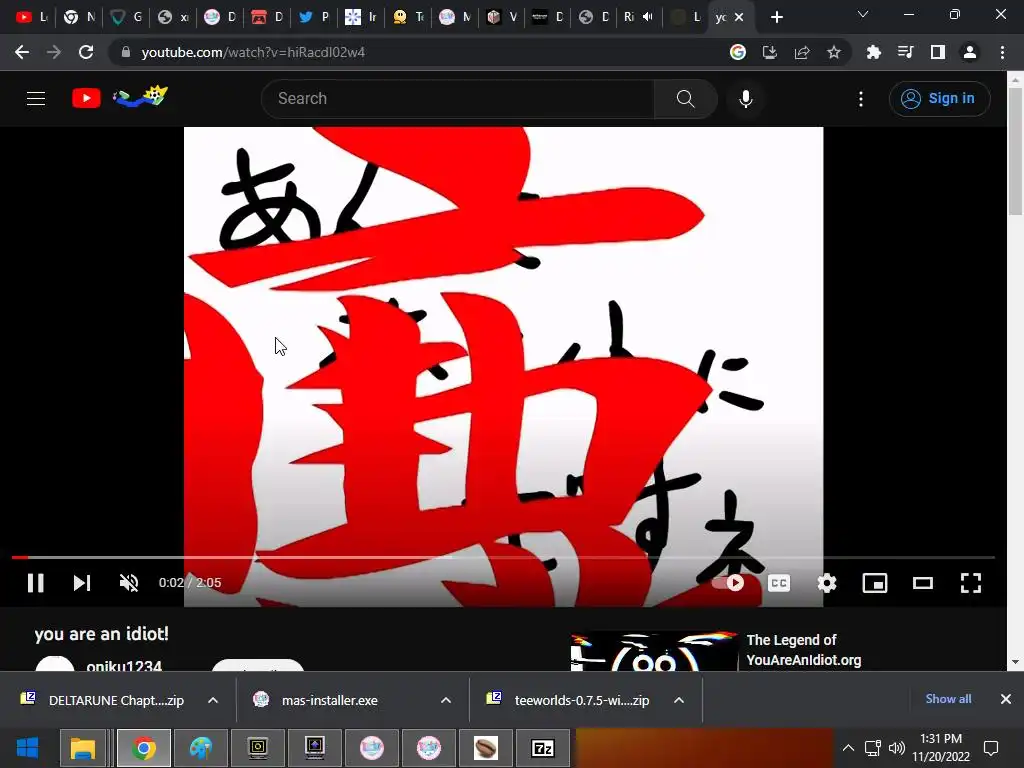
Task: Unmute the video player
Action: tap(129, 583)
